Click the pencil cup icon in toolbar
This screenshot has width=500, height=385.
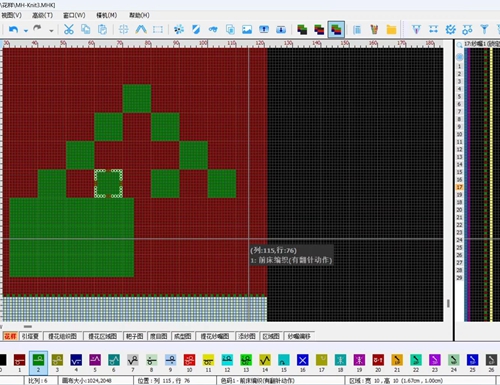click(x=374, y=30)
